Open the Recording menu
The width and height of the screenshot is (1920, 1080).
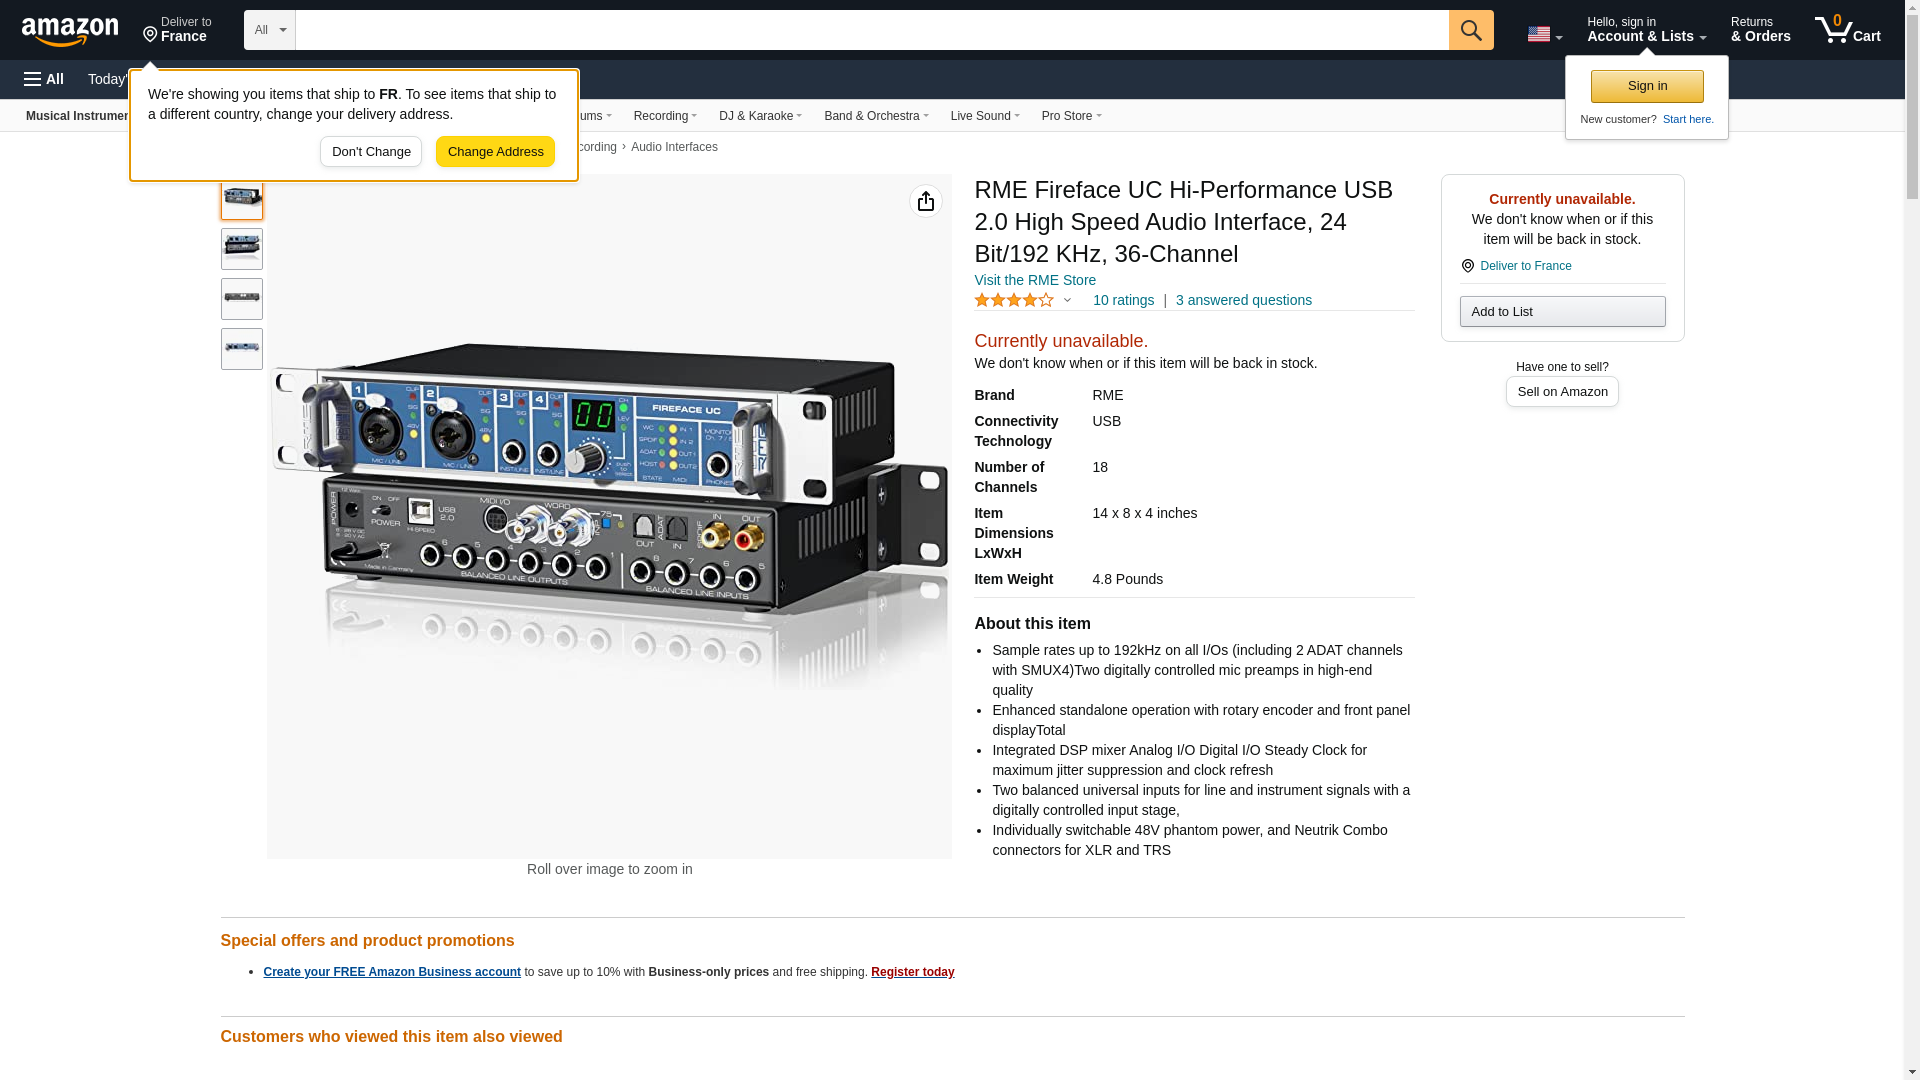point(664,116)
